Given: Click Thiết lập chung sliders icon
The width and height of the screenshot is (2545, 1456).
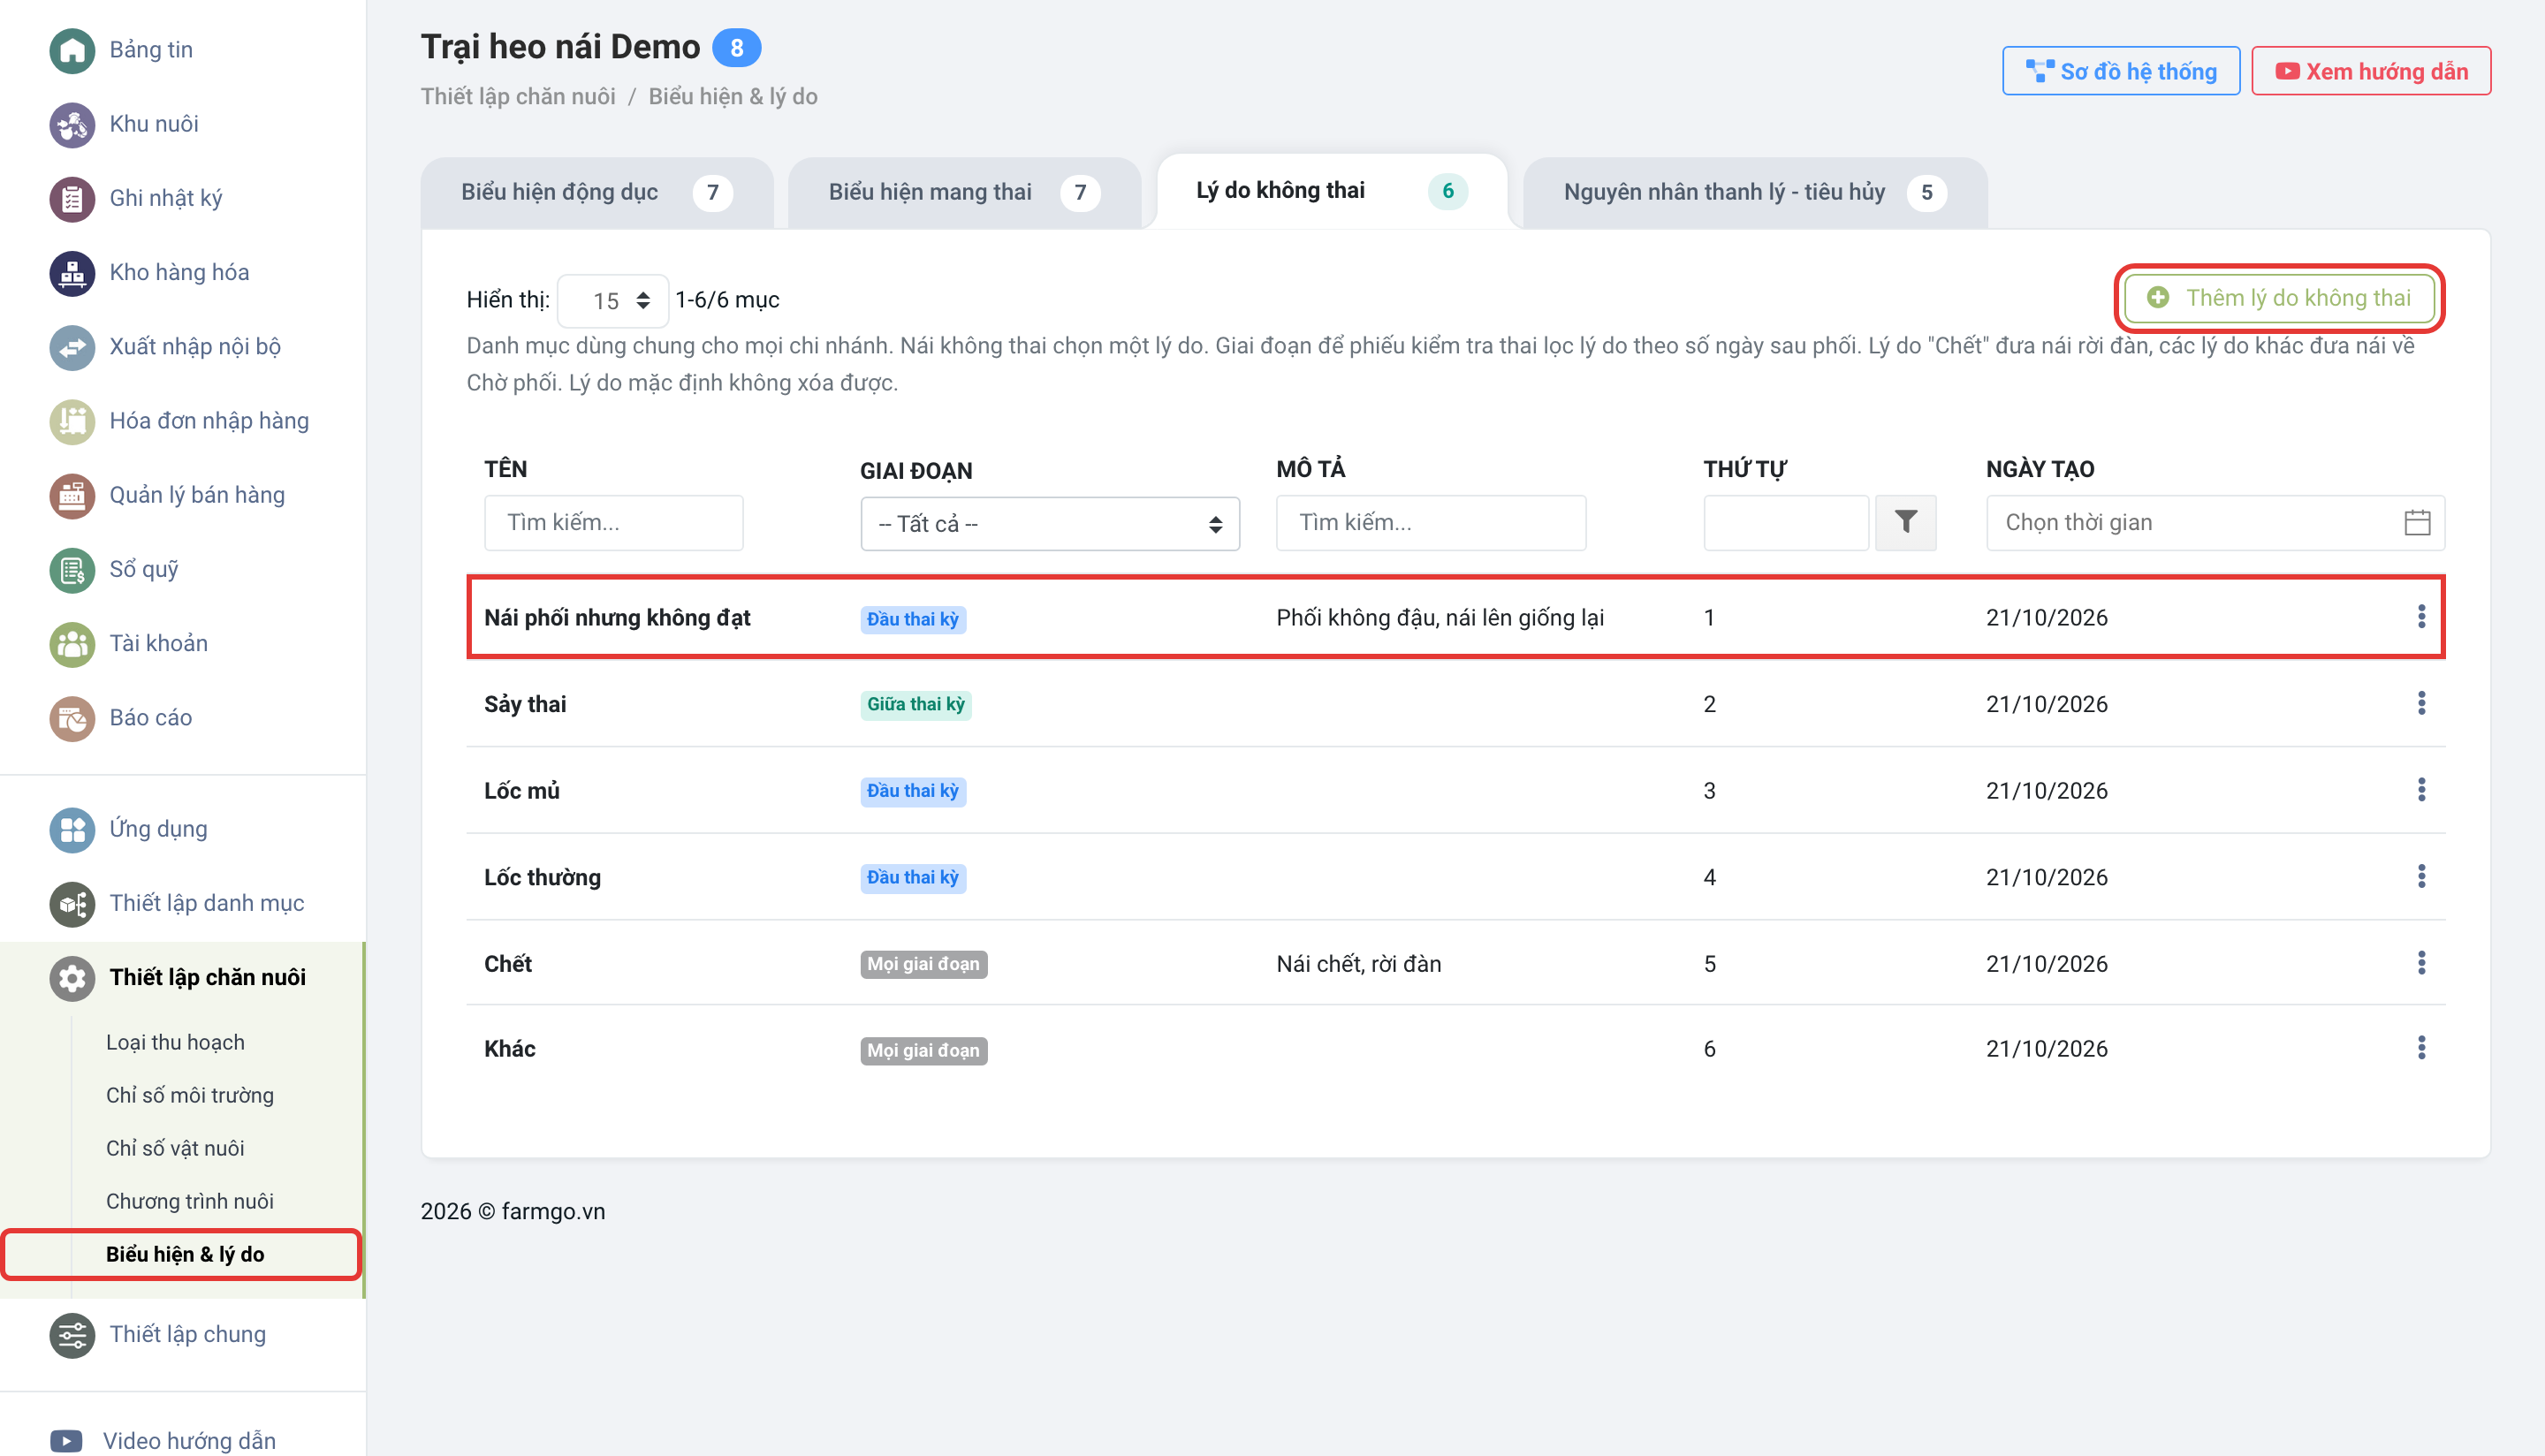Looking at the screenshot, I should pyautogui.click(x=72, y=1334).
